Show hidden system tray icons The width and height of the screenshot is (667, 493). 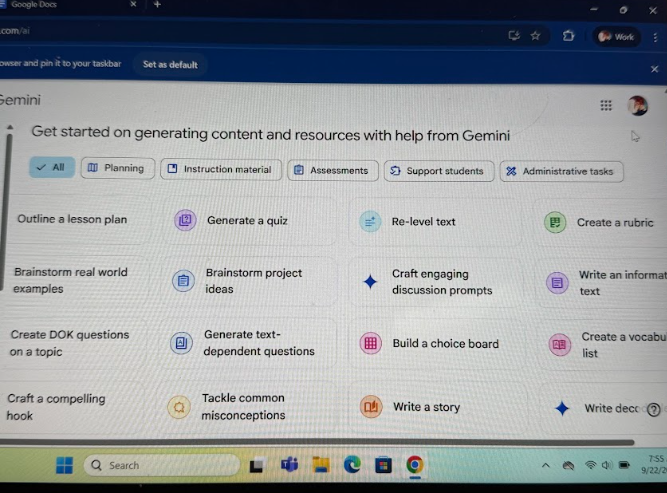[x=545, y=465]
